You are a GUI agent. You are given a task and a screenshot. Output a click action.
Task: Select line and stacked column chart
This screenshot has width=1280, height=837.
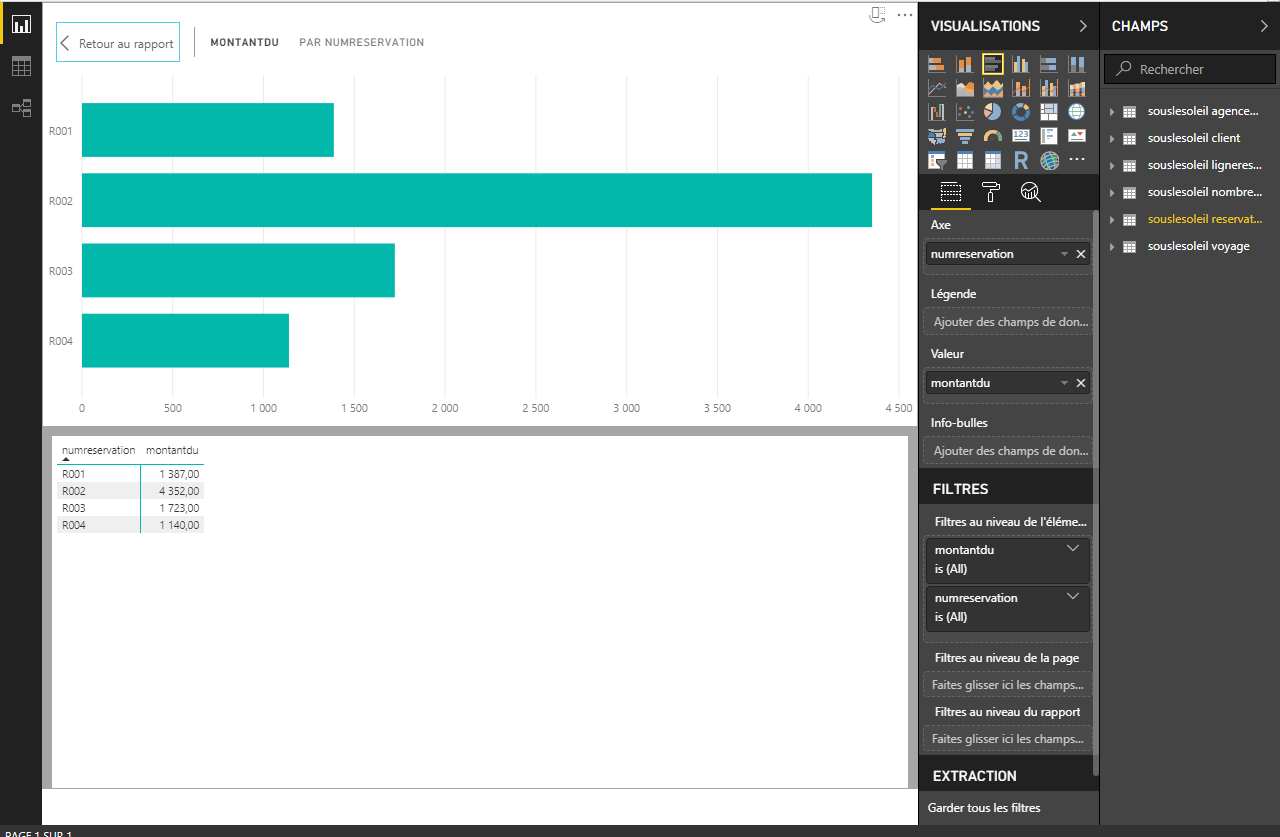tap(1021, 88)
